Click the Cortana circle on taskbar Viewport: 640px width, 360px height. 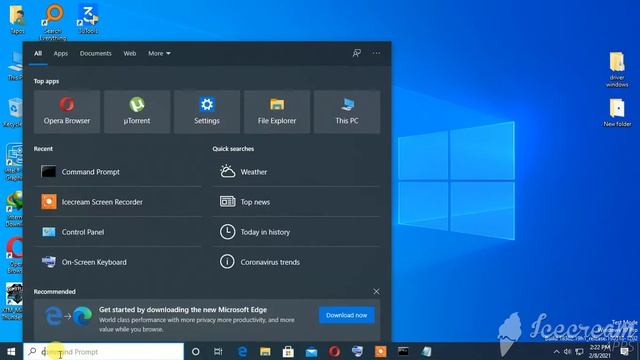click(x=196, y=351)
